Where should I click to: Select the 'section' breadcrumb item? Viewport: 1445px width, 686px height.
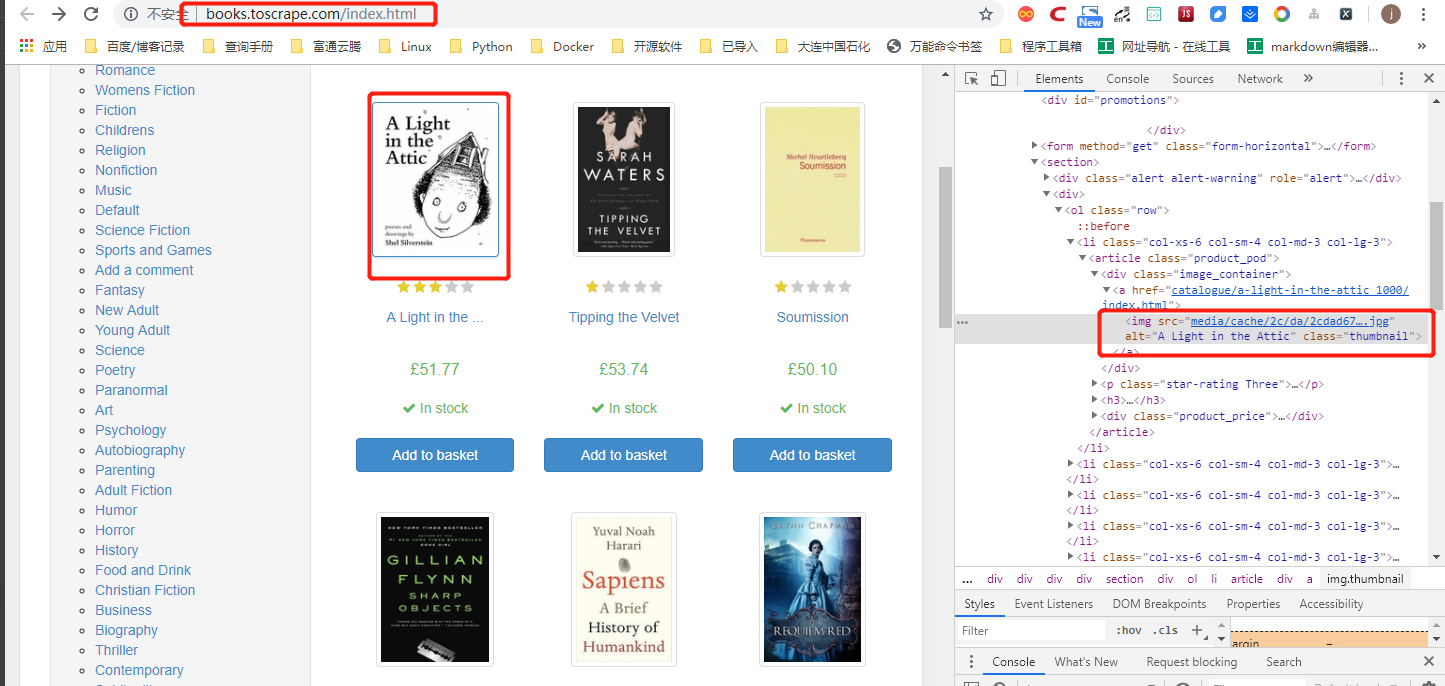click(x=1124, y=579)
